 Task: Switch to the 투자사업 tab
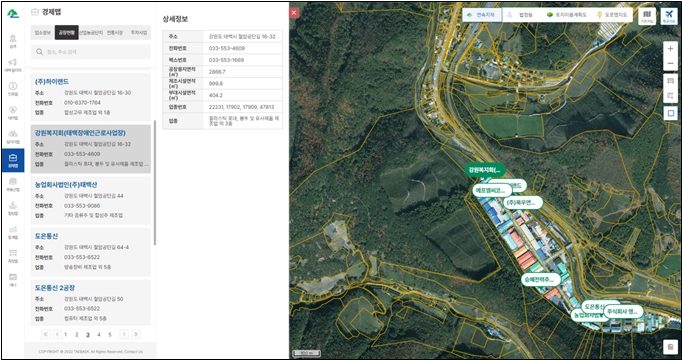[x=139, y=33]
